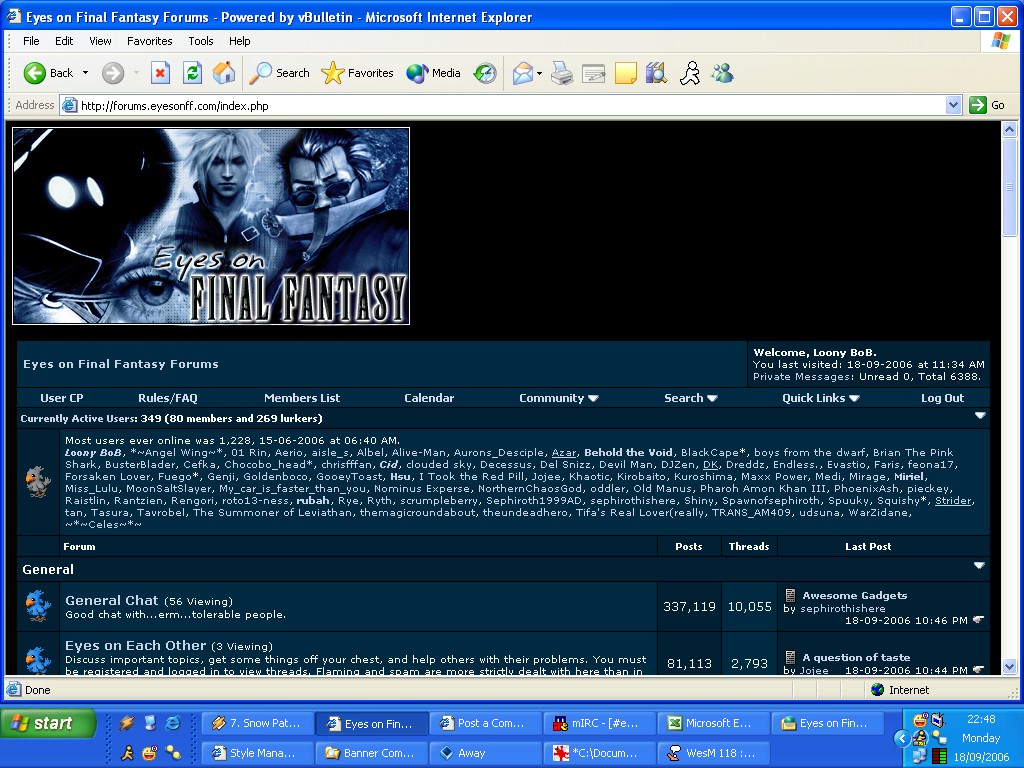Click General Chat blue chocobo forum icon
This screenshot has height=768, width=1024.
point(38,606)
